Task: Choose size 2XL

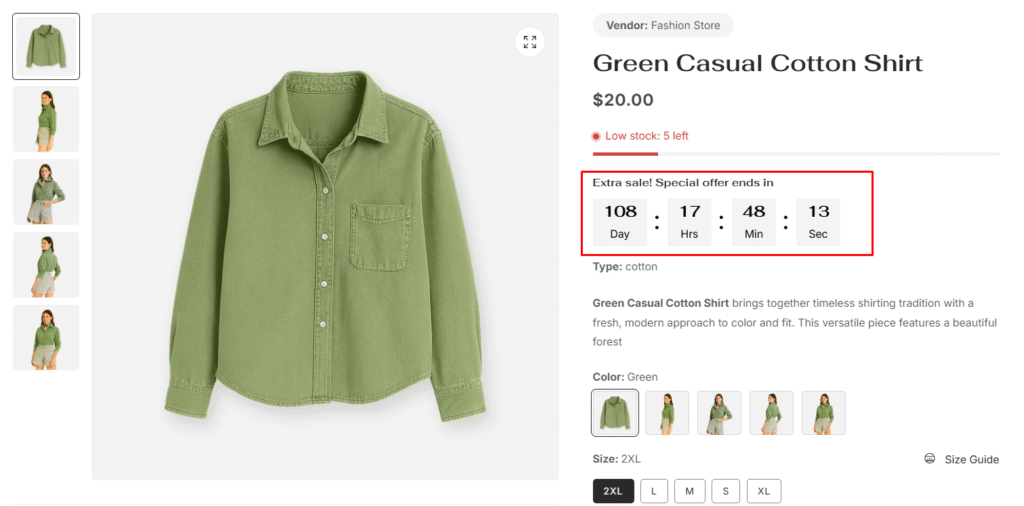Action: tap(613, 492)
